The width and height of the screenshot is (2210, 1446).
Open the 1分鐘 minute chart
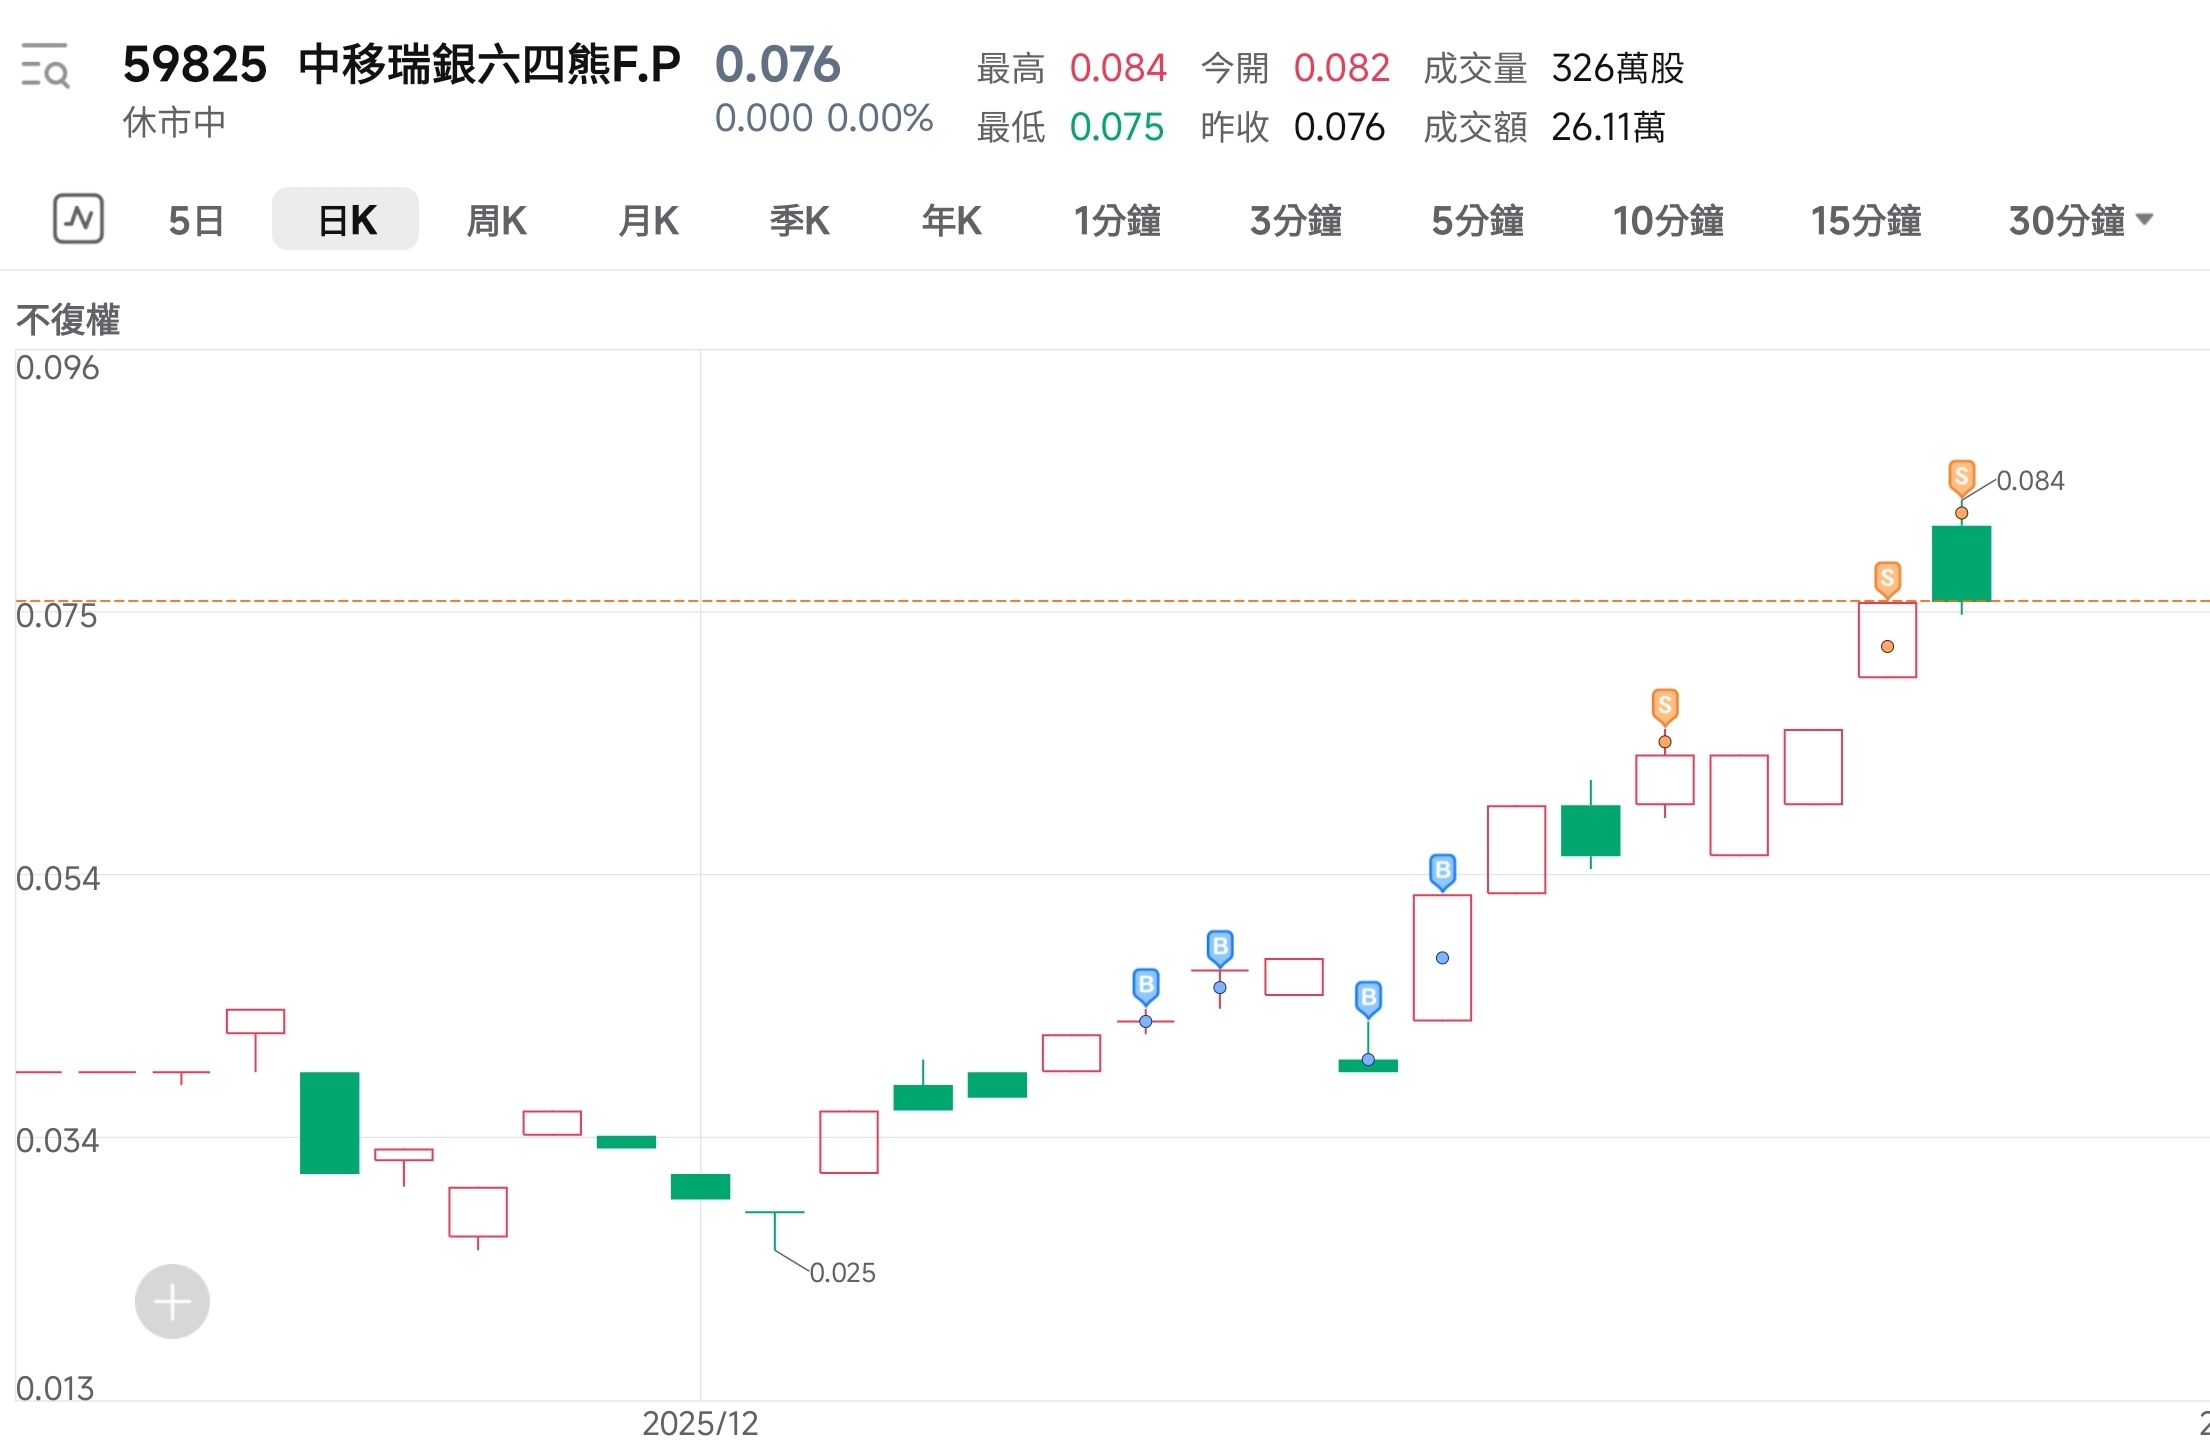1117,220
